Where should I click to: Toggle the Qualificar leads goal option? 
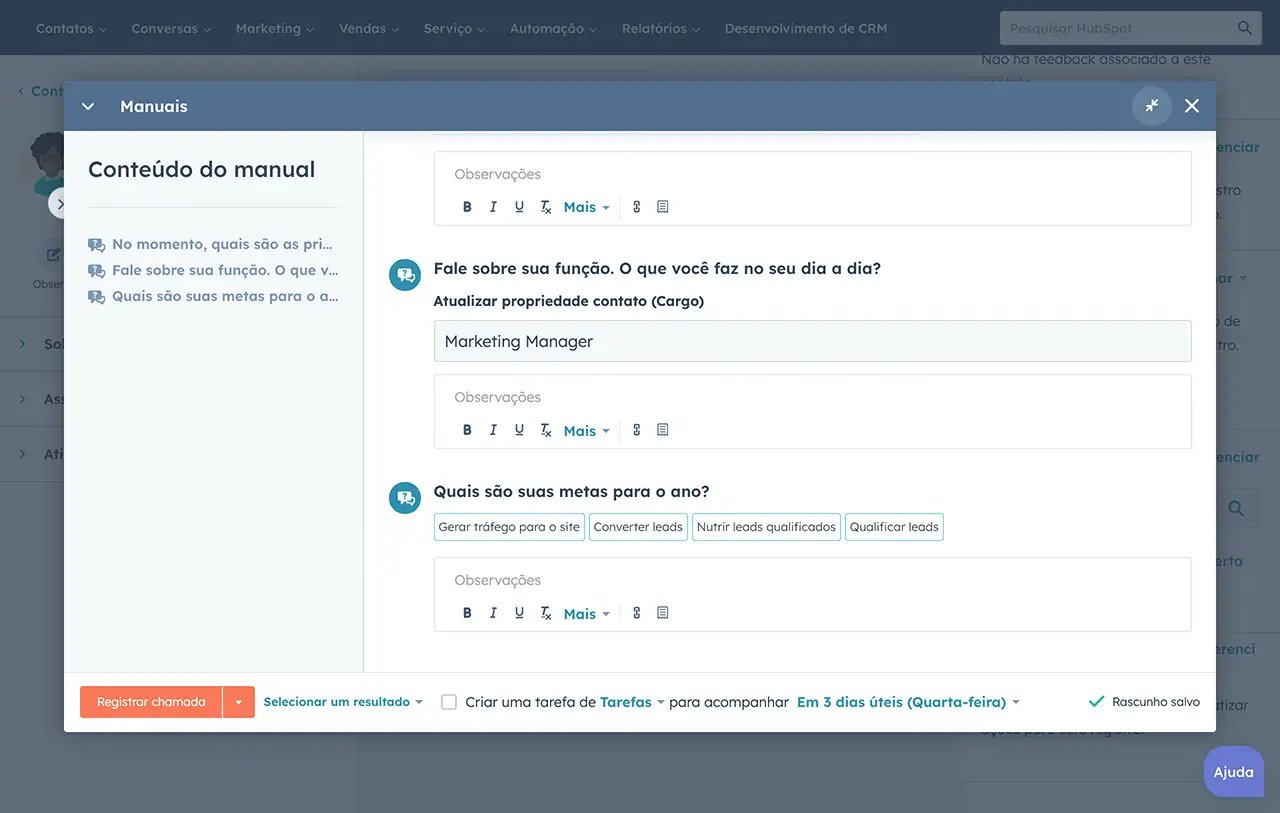coord(894,526)
